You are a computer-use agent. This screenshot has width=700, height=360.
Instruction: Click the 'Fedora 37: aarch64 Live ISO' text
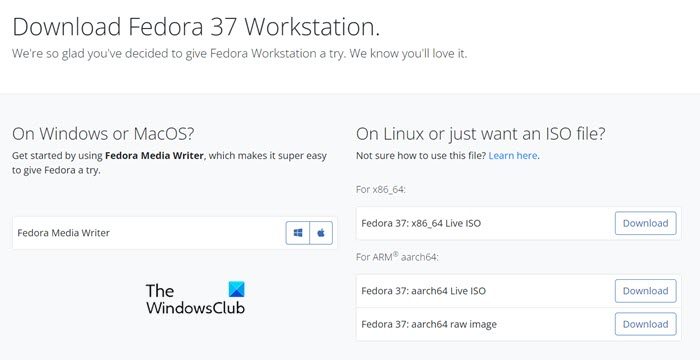(423, 291)
